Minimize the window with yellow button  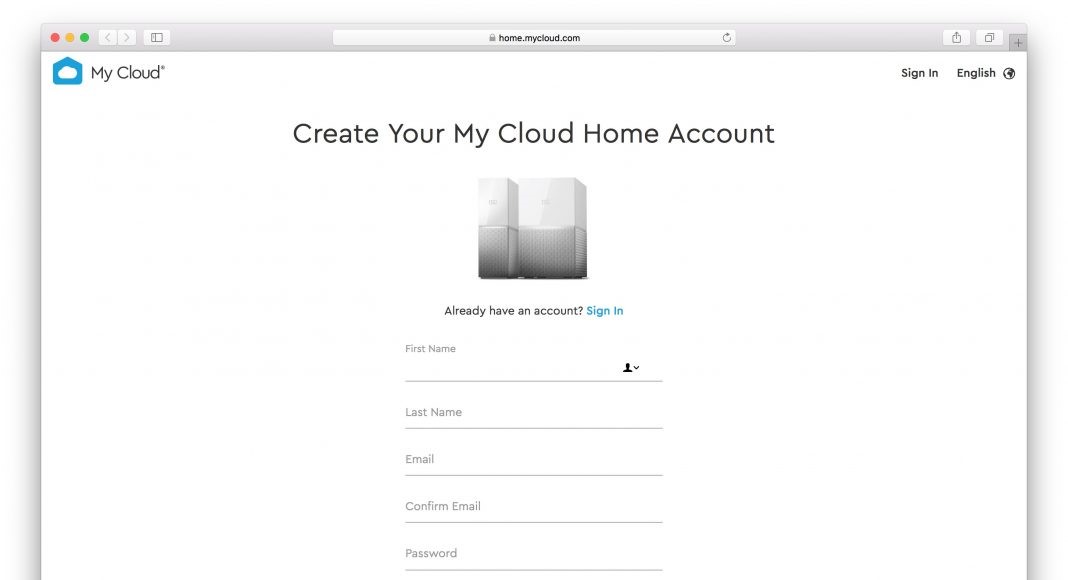click(x=69, y=37)
